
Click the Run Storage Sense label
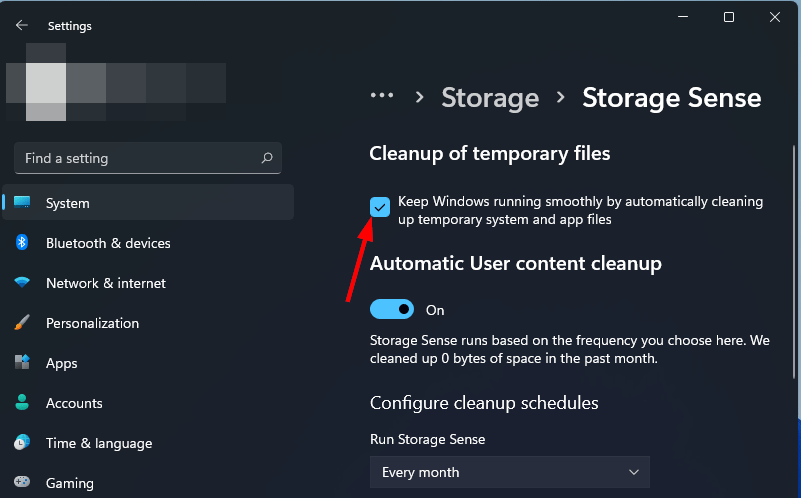click(x=428, y=439)
